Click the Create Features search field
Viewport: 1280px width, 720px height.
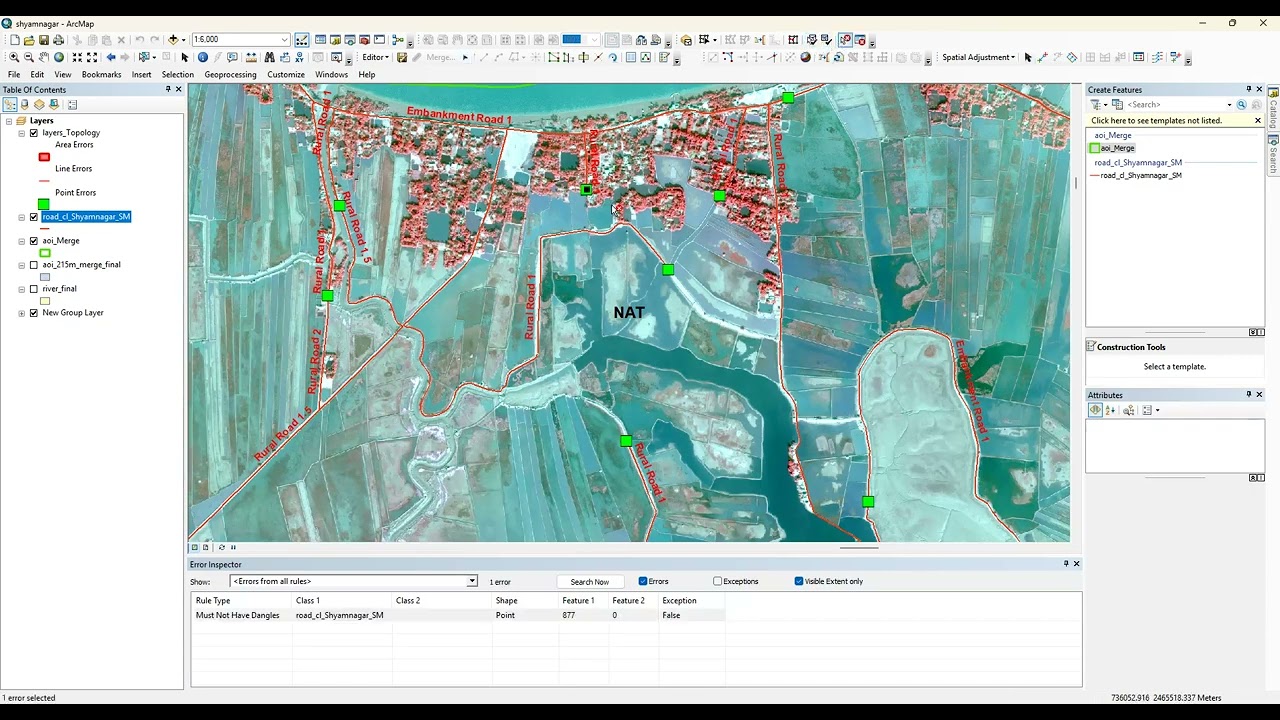click(x=1175, y=105)
